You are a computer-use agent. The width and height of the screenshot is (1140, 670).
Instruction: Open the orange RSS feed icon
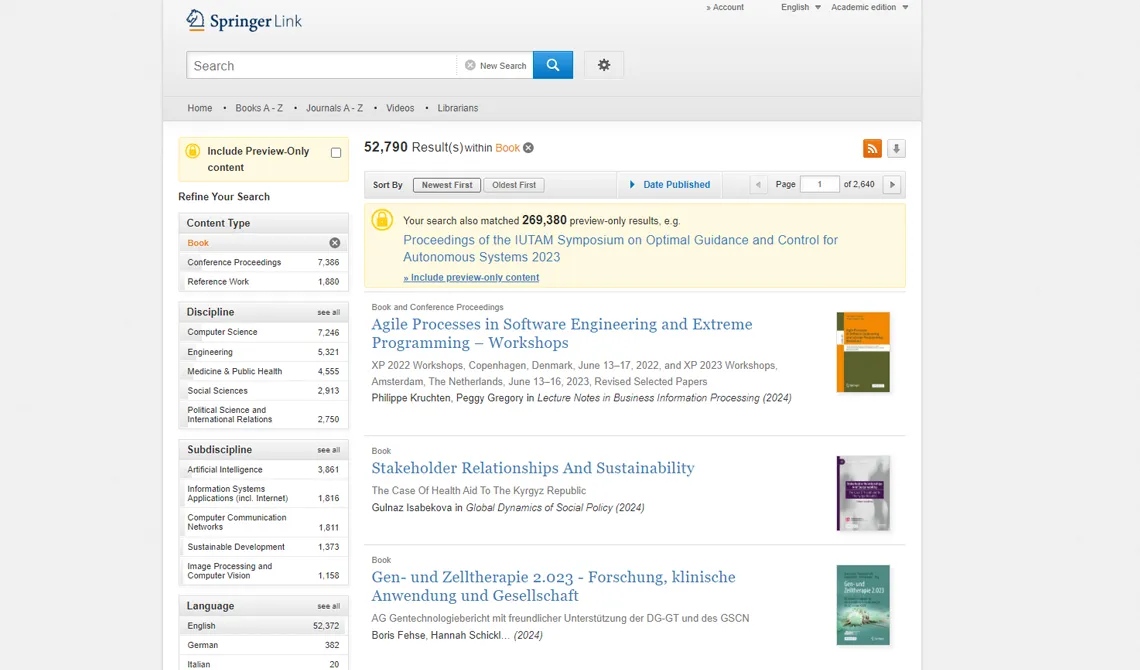tap(872, 148)
